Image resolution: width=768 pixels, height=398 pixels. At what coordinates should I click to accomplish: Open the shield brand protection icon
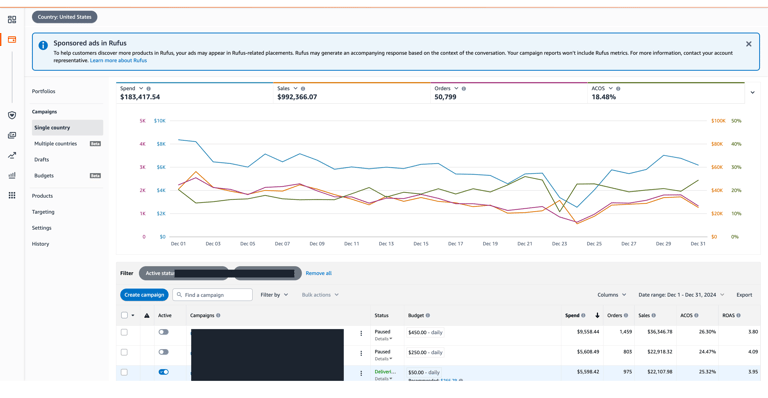[12, 115]
